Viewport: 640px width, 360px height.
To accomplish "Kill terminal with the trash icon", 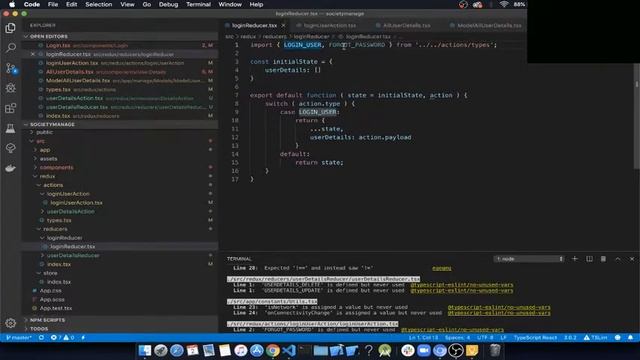I will (603, 259).
